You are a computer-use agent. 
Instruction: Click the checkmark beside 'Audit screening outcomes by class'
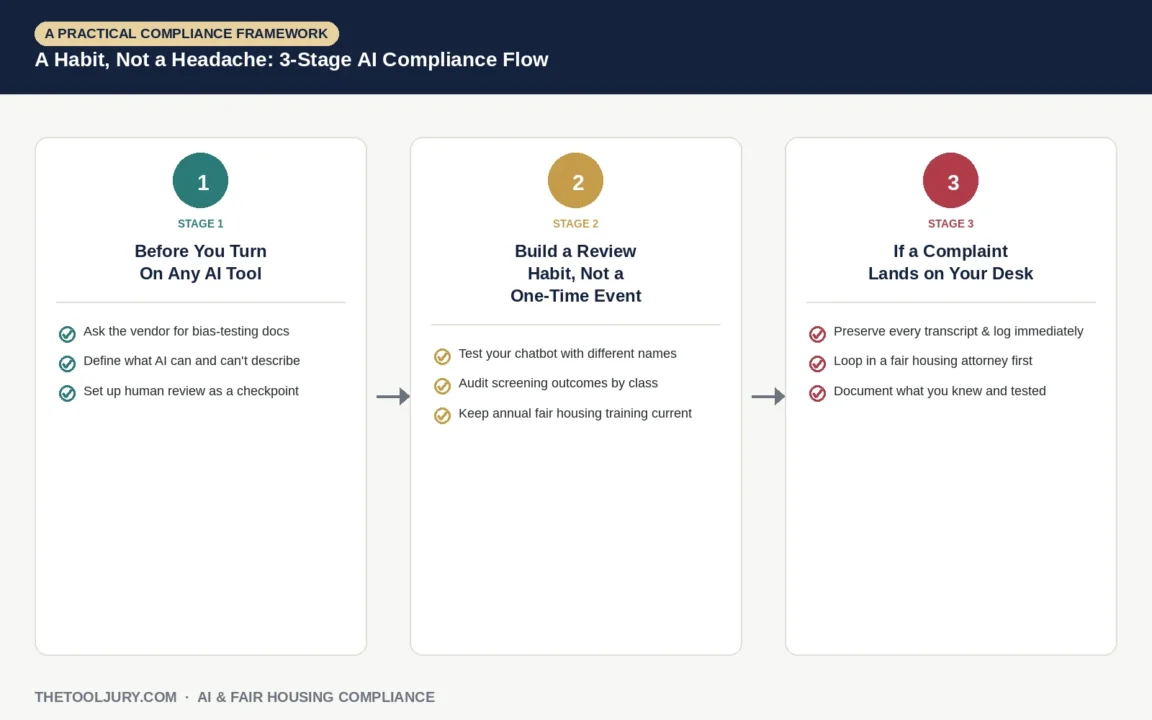442,386
